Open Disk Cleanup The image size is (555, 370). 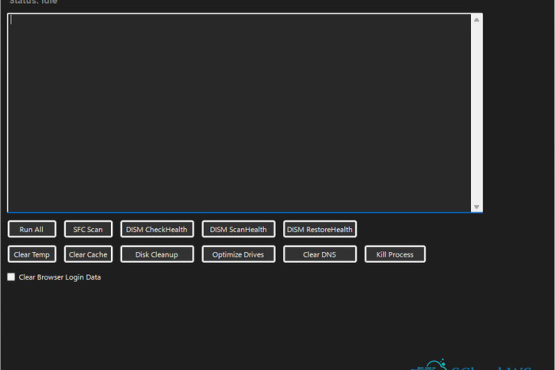tap(157, 254)
